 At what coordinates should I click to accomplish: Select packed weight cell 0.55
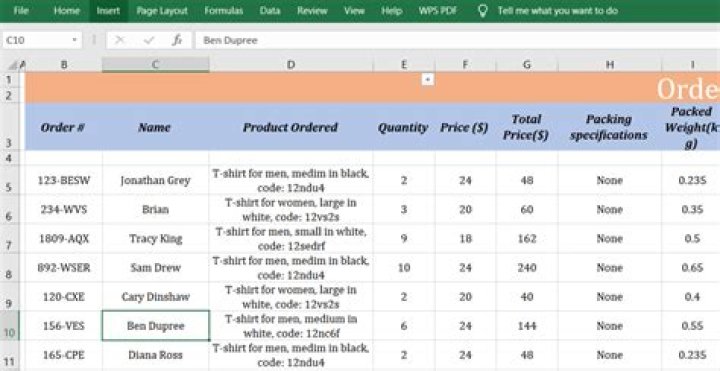pyautogui.click(x=691, y=326)
